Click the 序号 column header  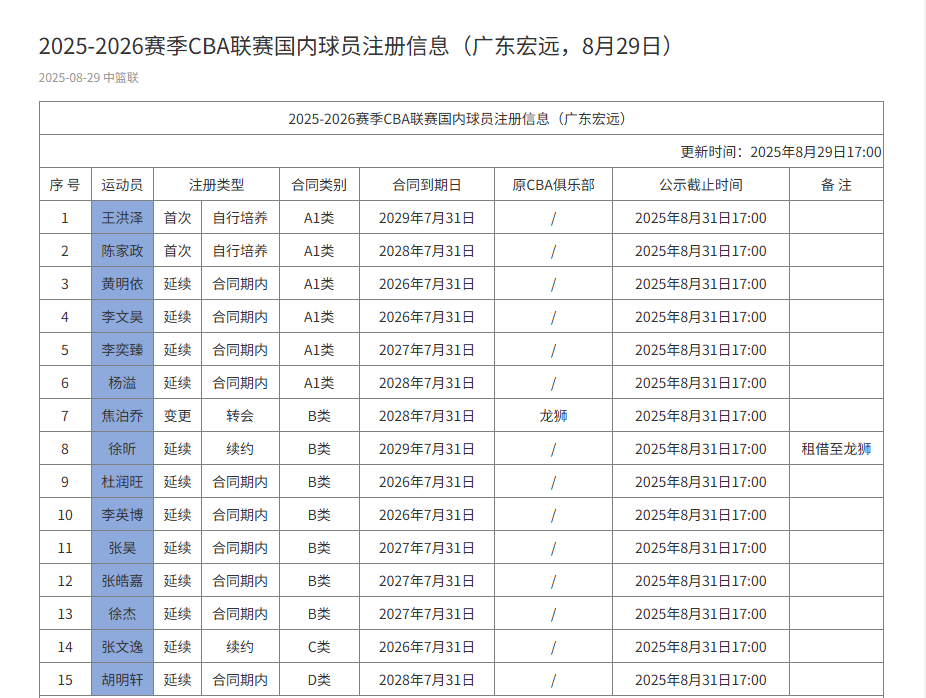pyautogui.click(x=65, y=185)
